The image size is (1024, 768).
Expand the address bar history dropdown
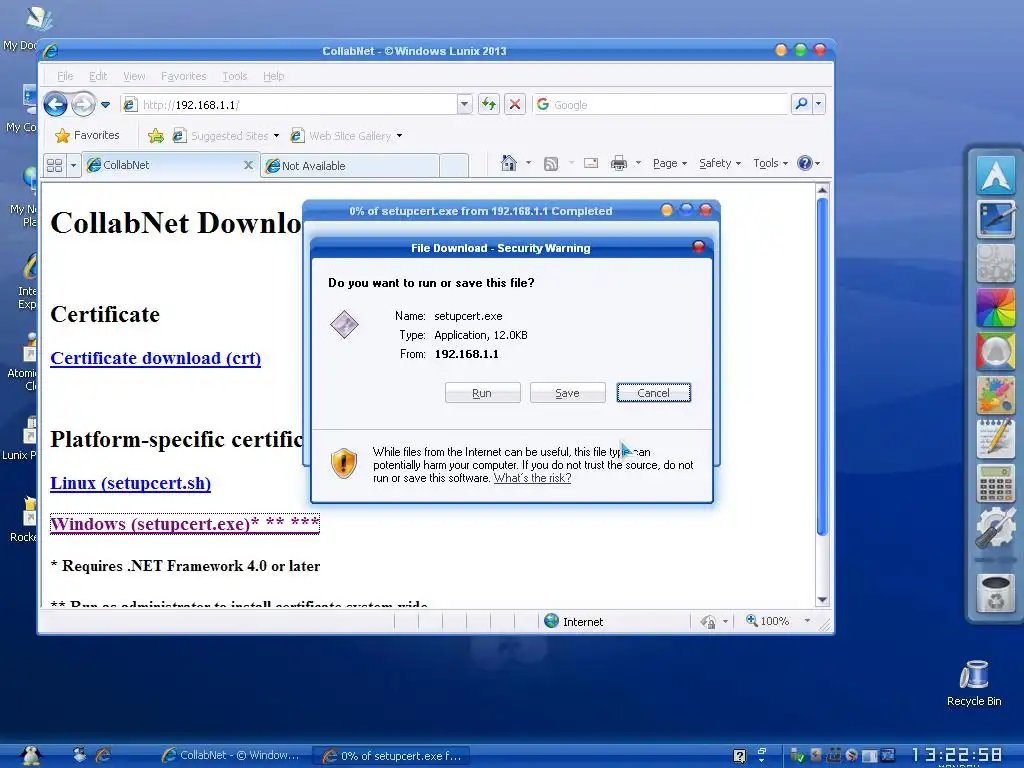pyautogui.click(x=464, y=104)
